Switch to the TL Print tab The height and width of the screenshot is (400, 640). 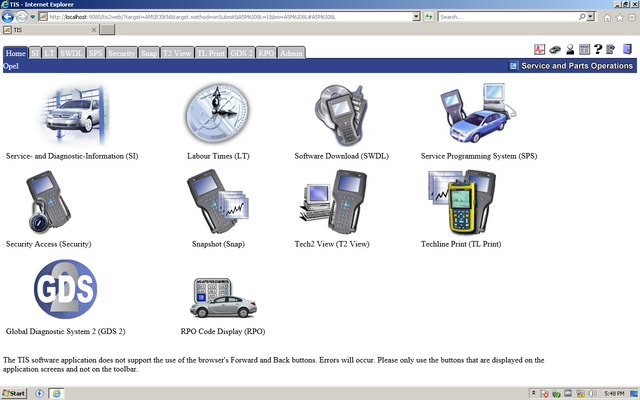211,53
